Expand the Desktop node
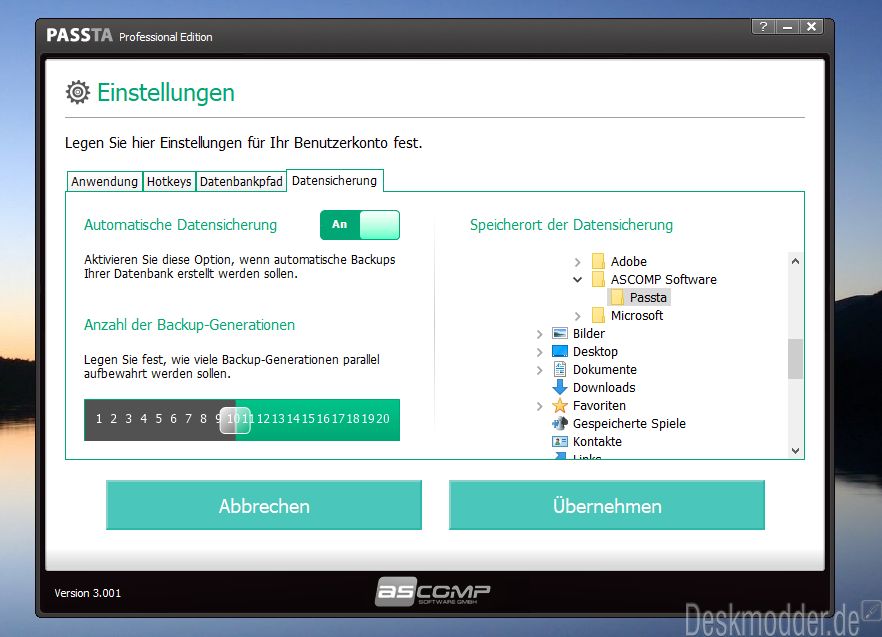 (x=539, y=352)
